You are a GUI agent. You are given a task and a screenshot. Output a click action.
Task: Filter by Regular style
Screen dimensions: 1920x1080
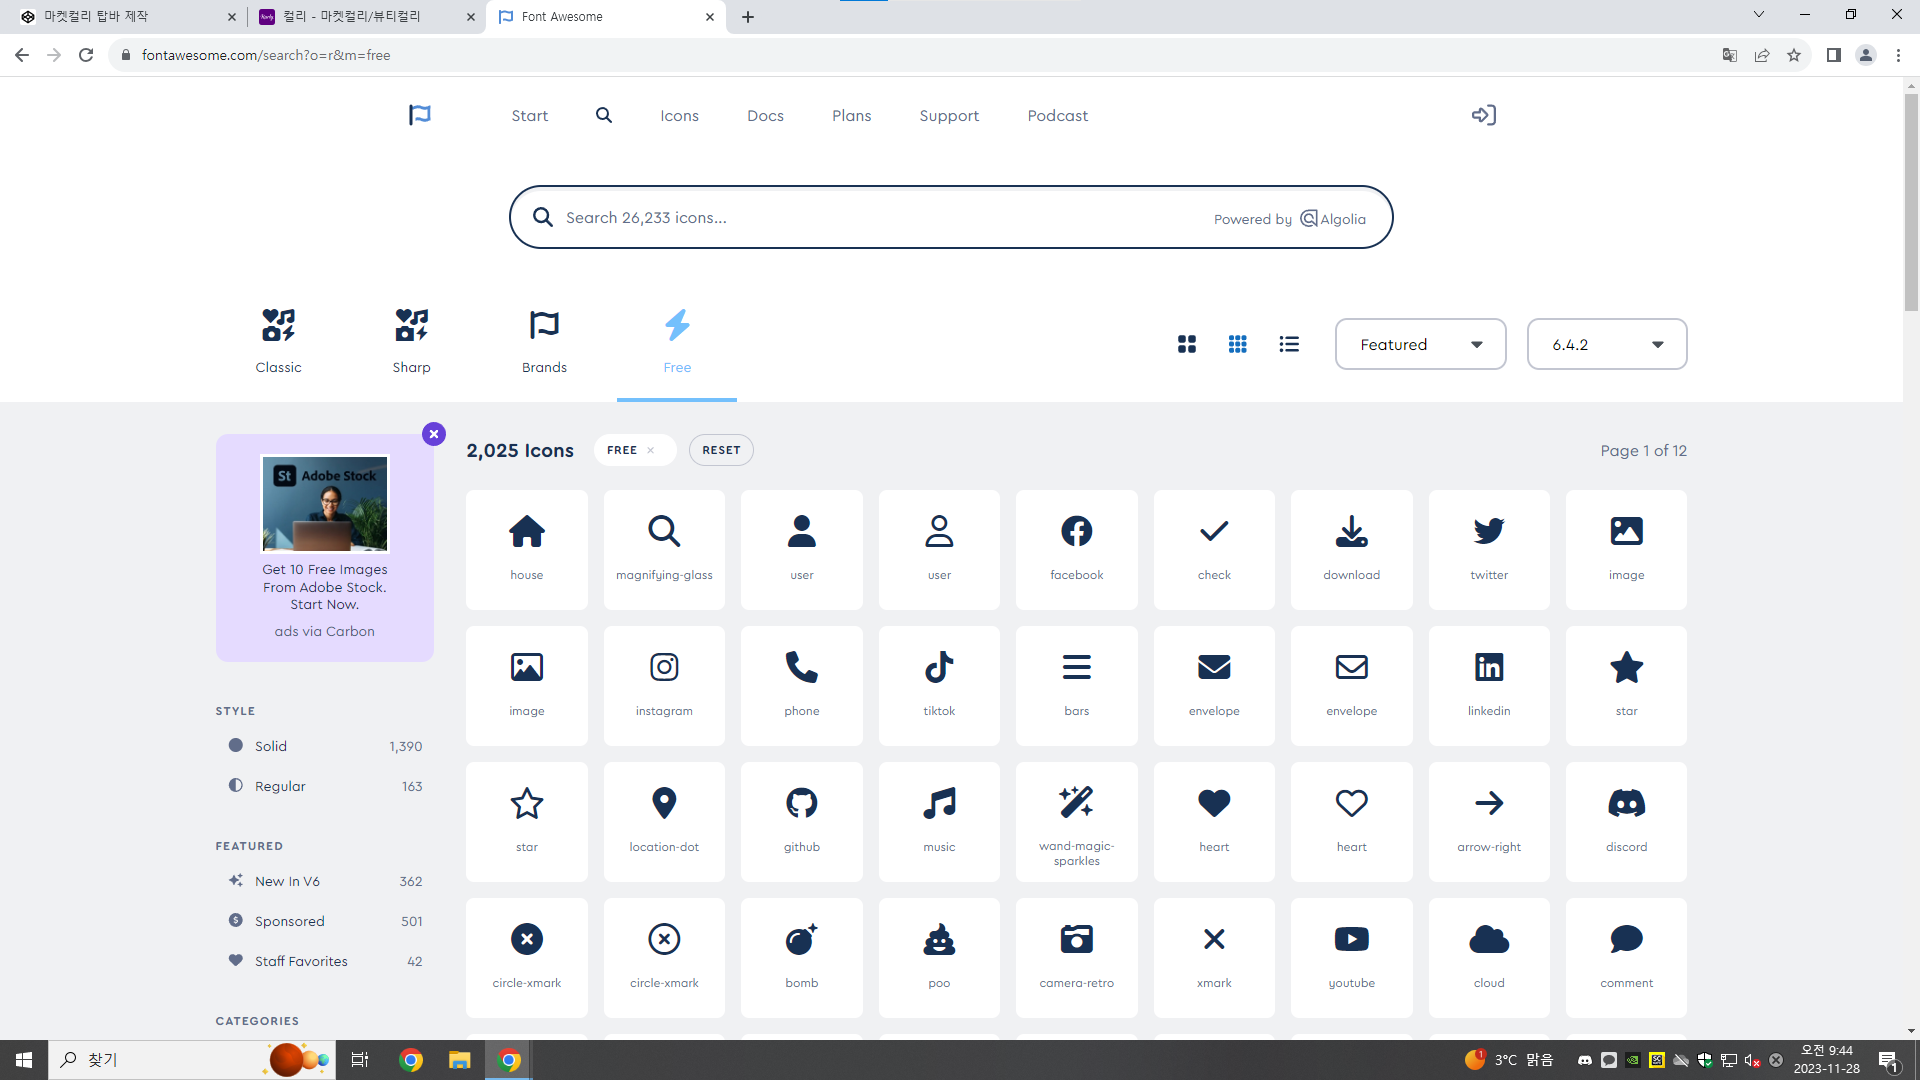(x=279, y=786)
